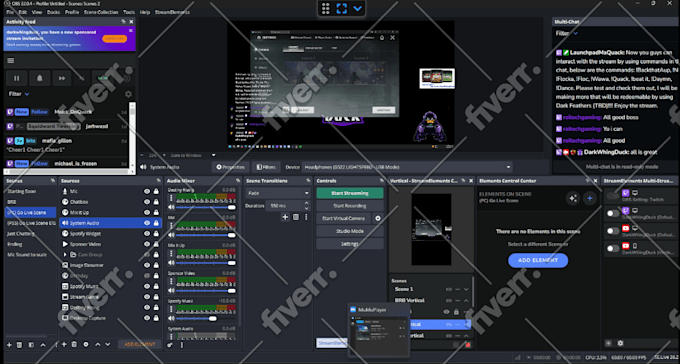The image size is (680, 364).
Task: Click the blue ADD ELEMENT button
Action: (538, 260)
